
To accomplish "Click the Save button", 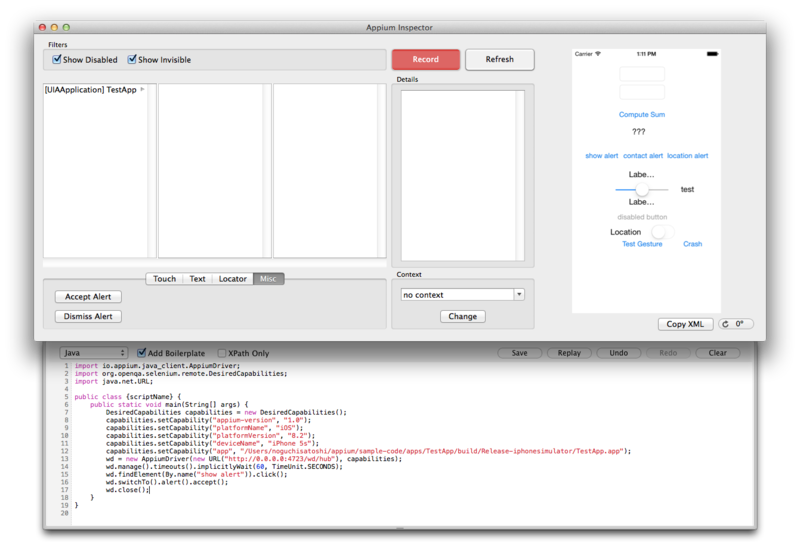I will 519,353.
